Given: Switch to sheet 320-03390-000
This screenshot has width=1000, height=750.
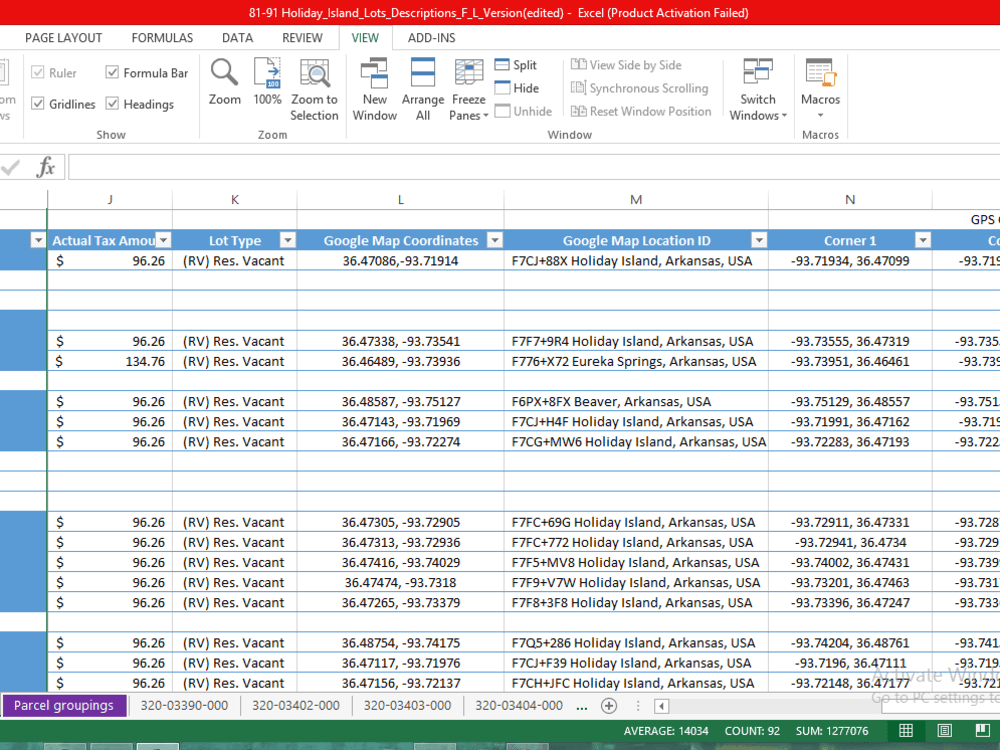Looking at the screenshot, I should pyautogui.click(x=184, y=705).
